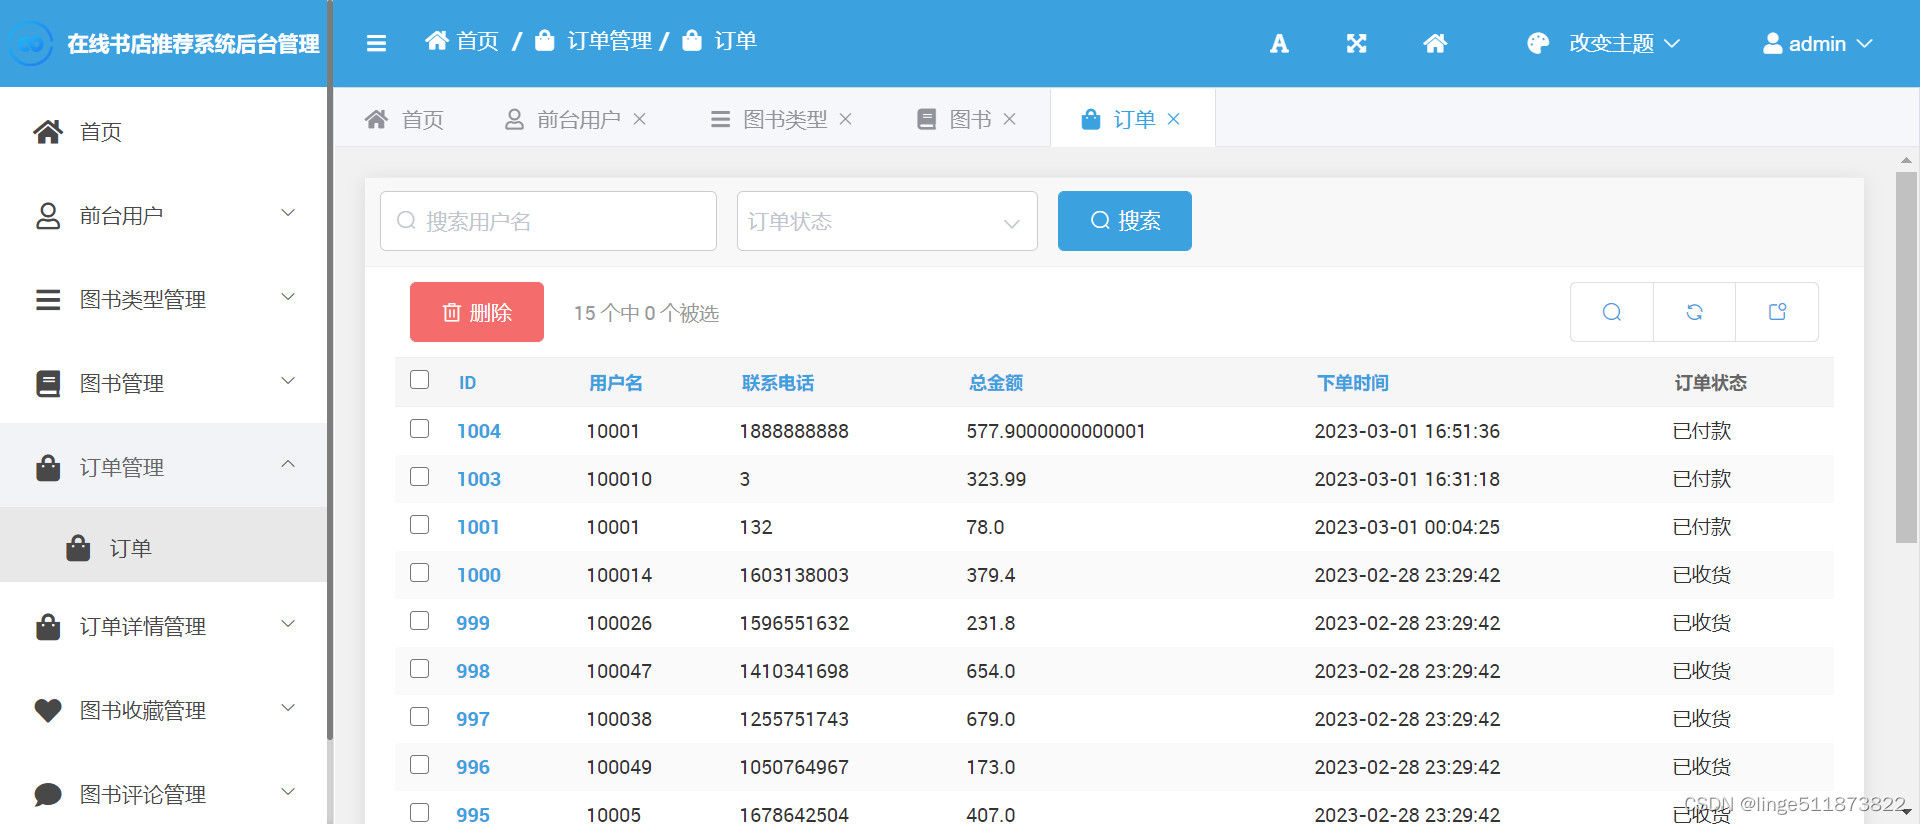Click the list icon beside 图书类型管理
This screenshot has width=1920, height=824.
pos(48,300)
